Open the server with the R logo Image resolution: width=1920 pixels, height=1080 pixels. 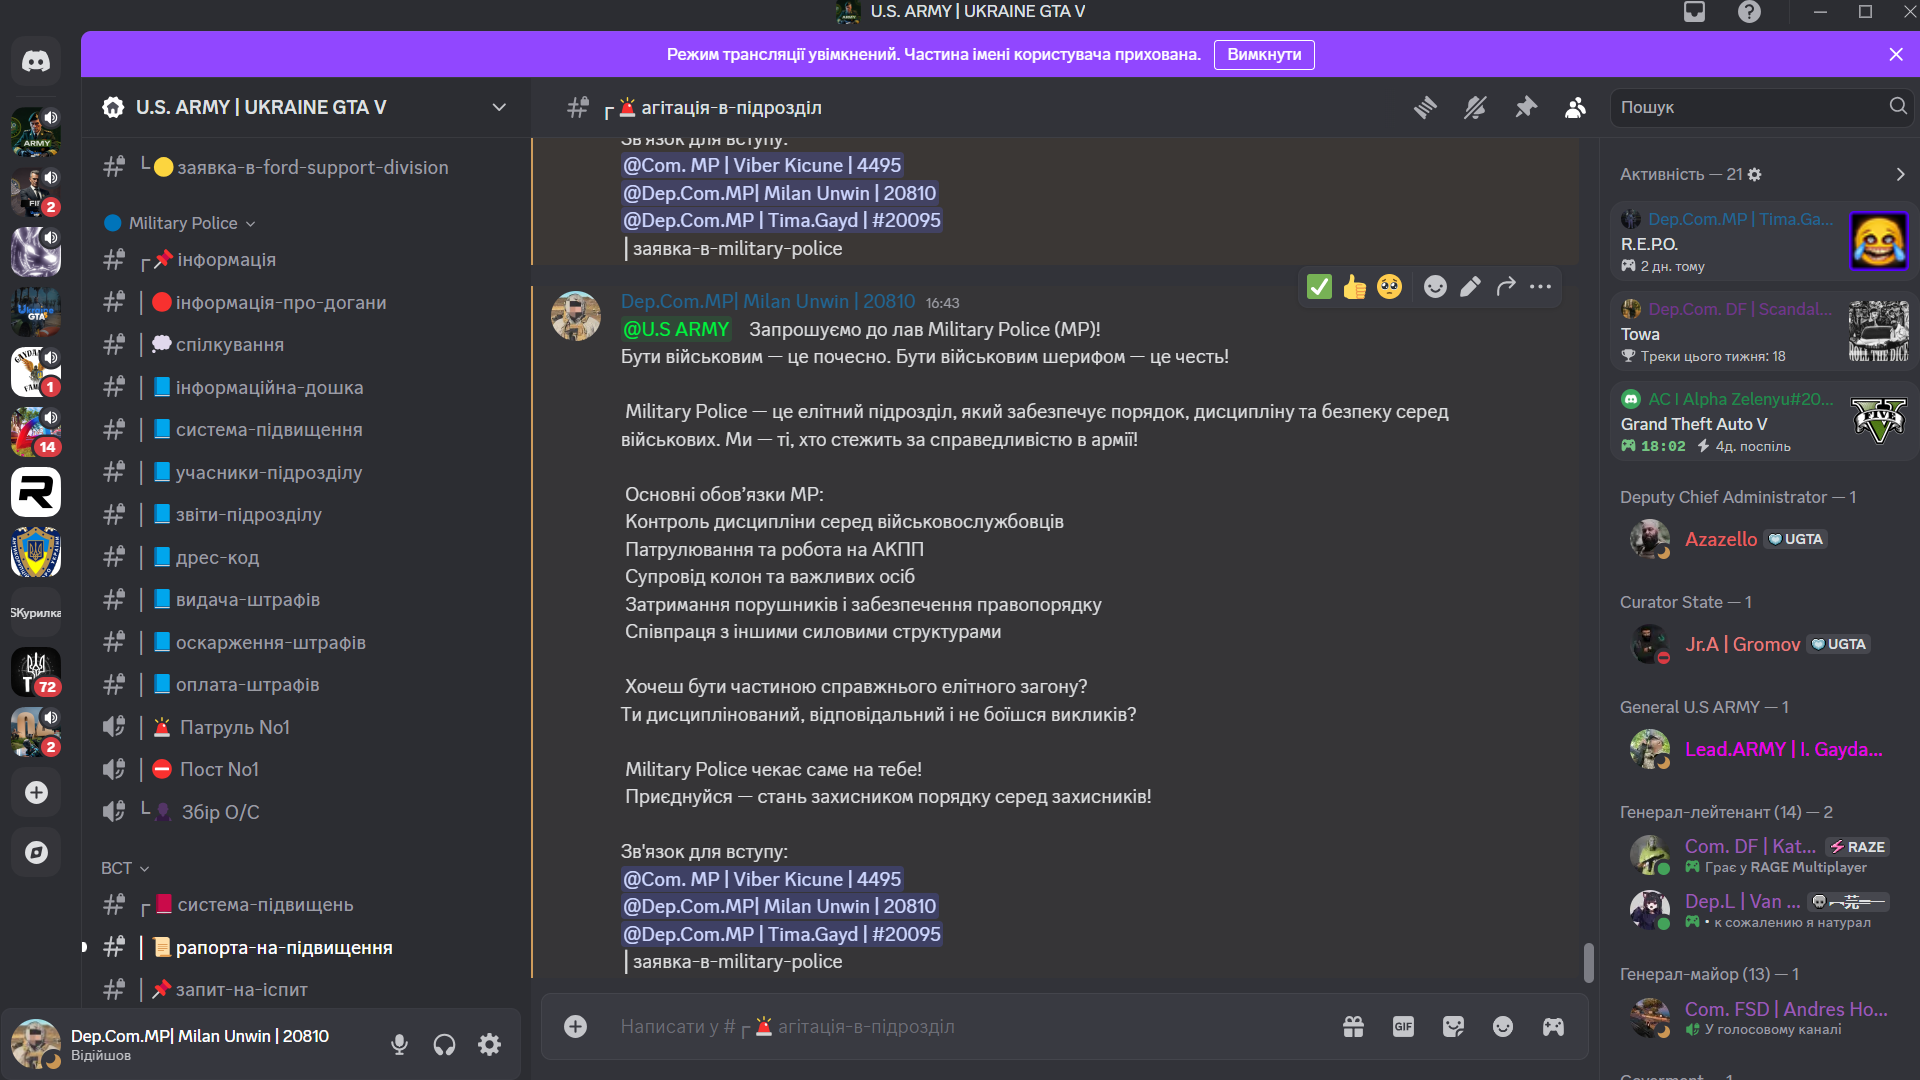(x=36, y=492)
